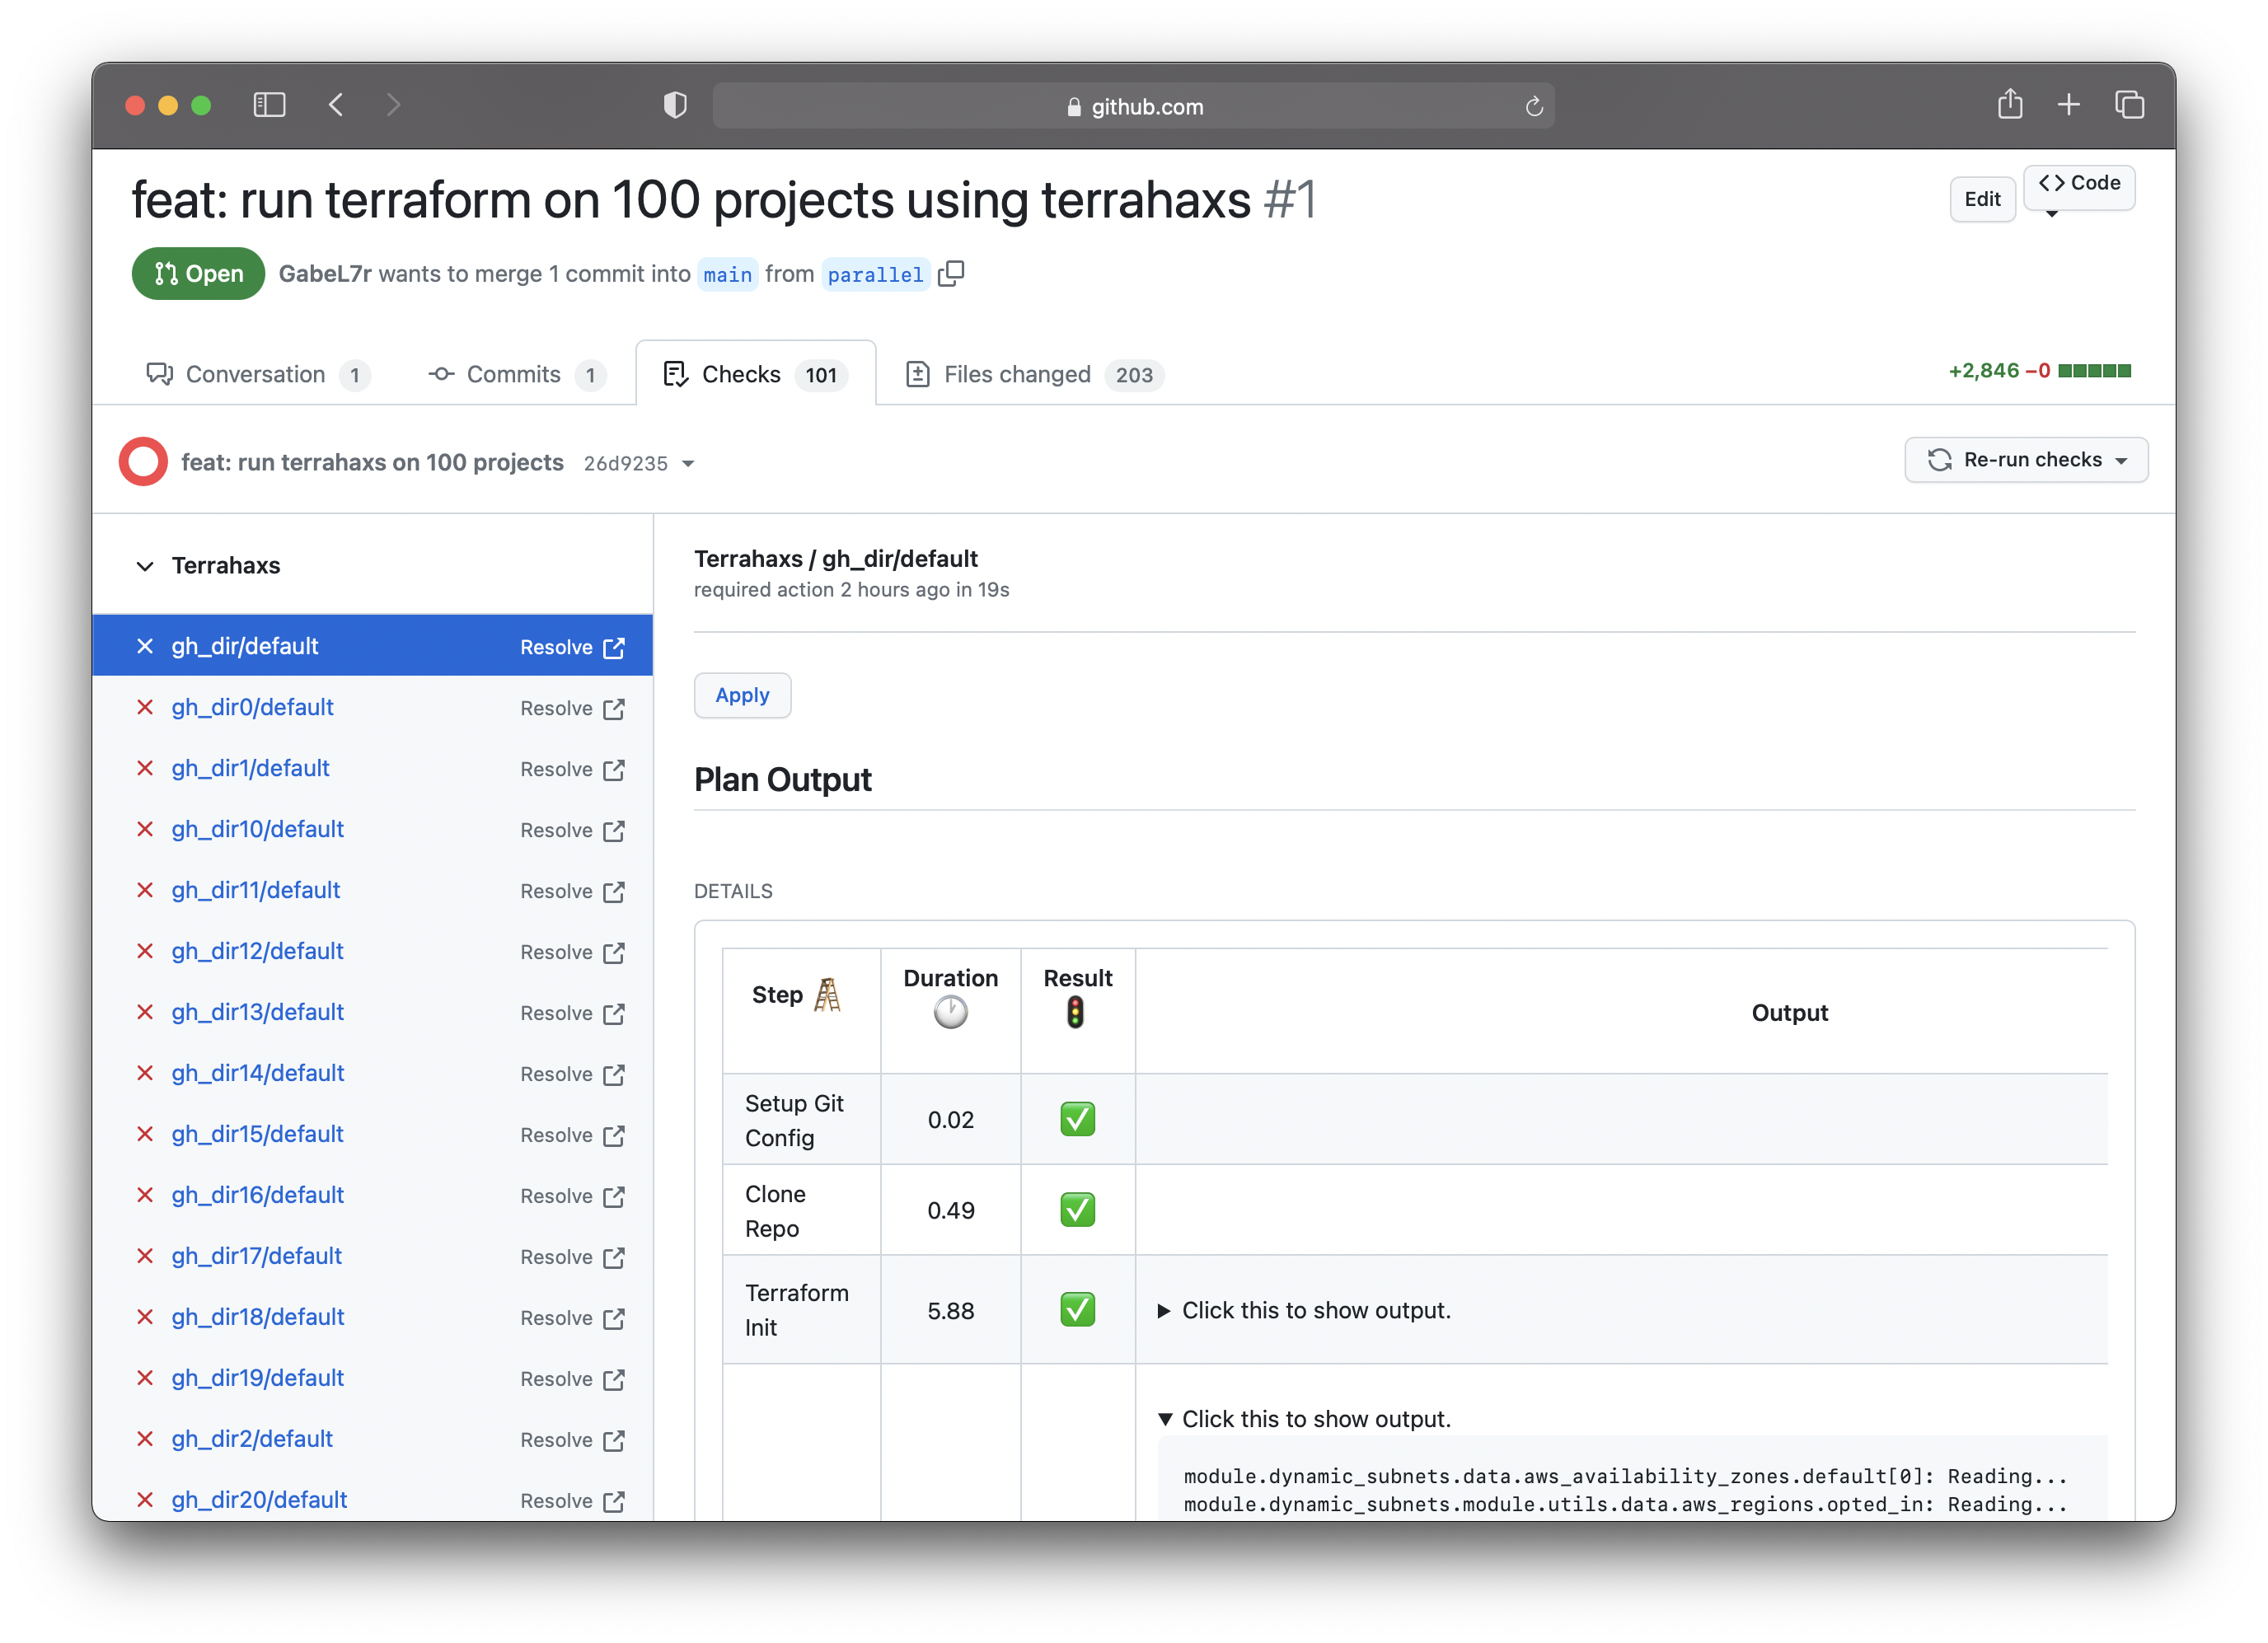
Task: Show the tab overview icon
Action: click(2129, 104)
